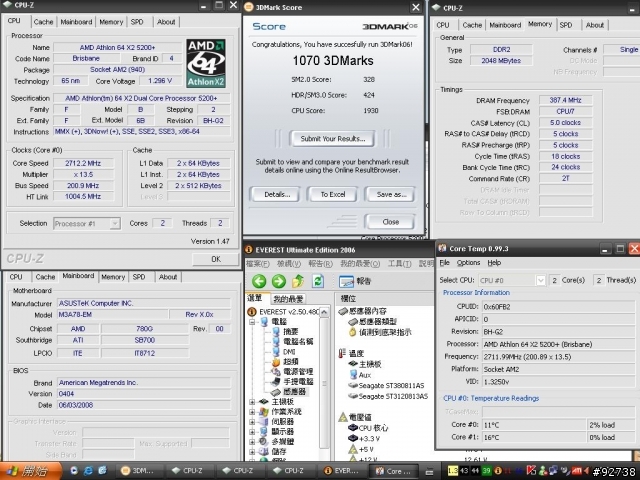Open the 工具 menu in EVEREST
The width and height of the screenshot is (640, 480).
click(x=399, y=264)
